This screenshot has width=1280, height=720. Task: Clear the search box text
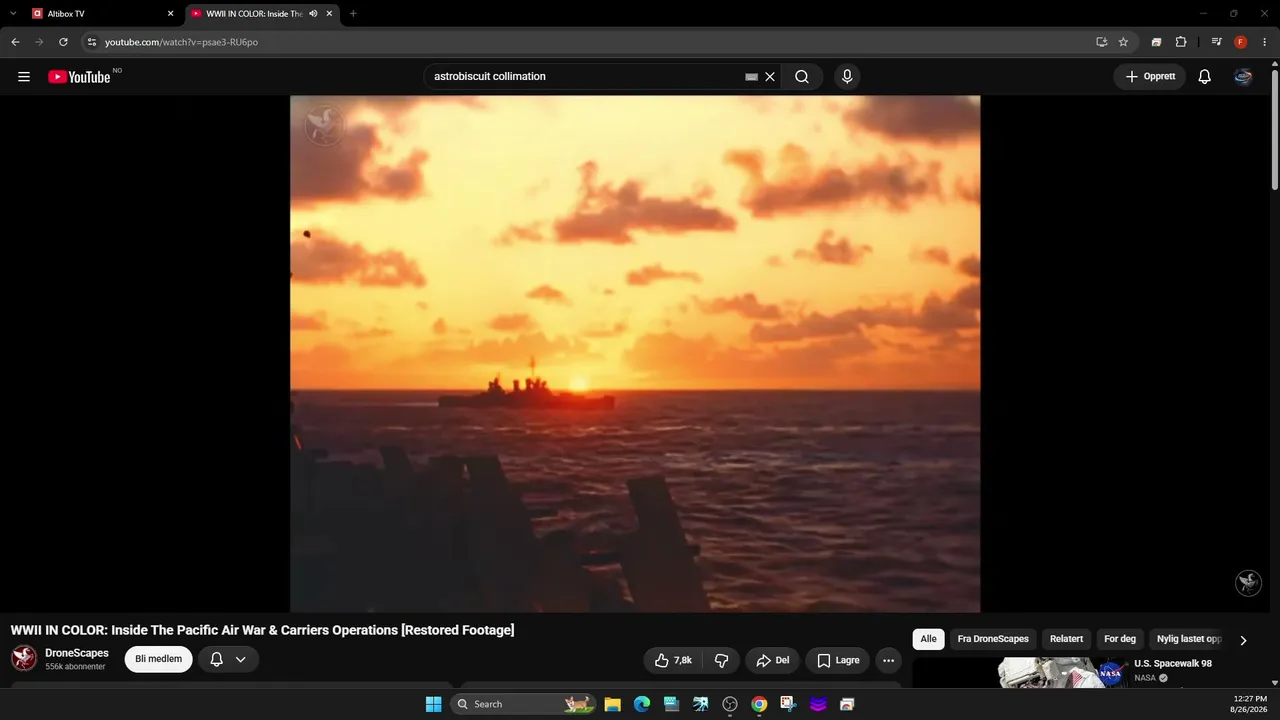[x=770, y=77]
